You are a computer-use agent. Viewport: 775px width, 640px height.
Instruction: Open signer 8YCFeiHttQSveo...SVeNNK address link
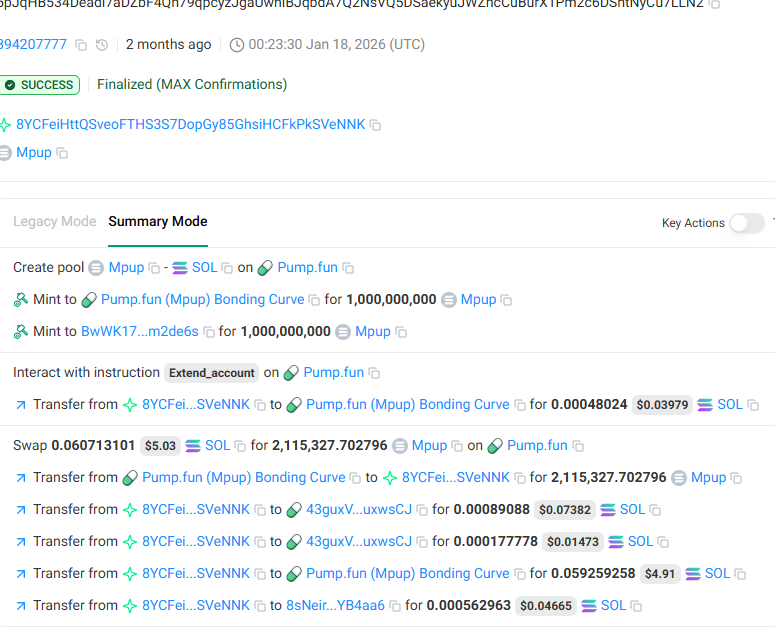point(191,125)
